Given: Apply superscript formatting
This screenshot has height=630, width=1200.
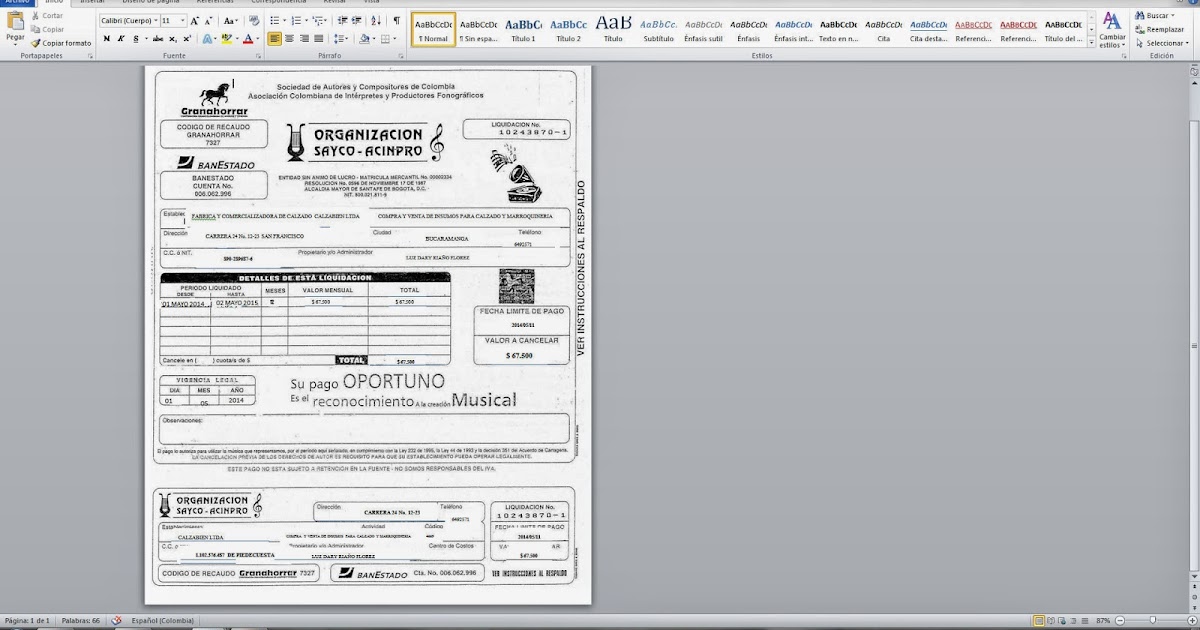Looking at the screenshot, I should point(187,39).
